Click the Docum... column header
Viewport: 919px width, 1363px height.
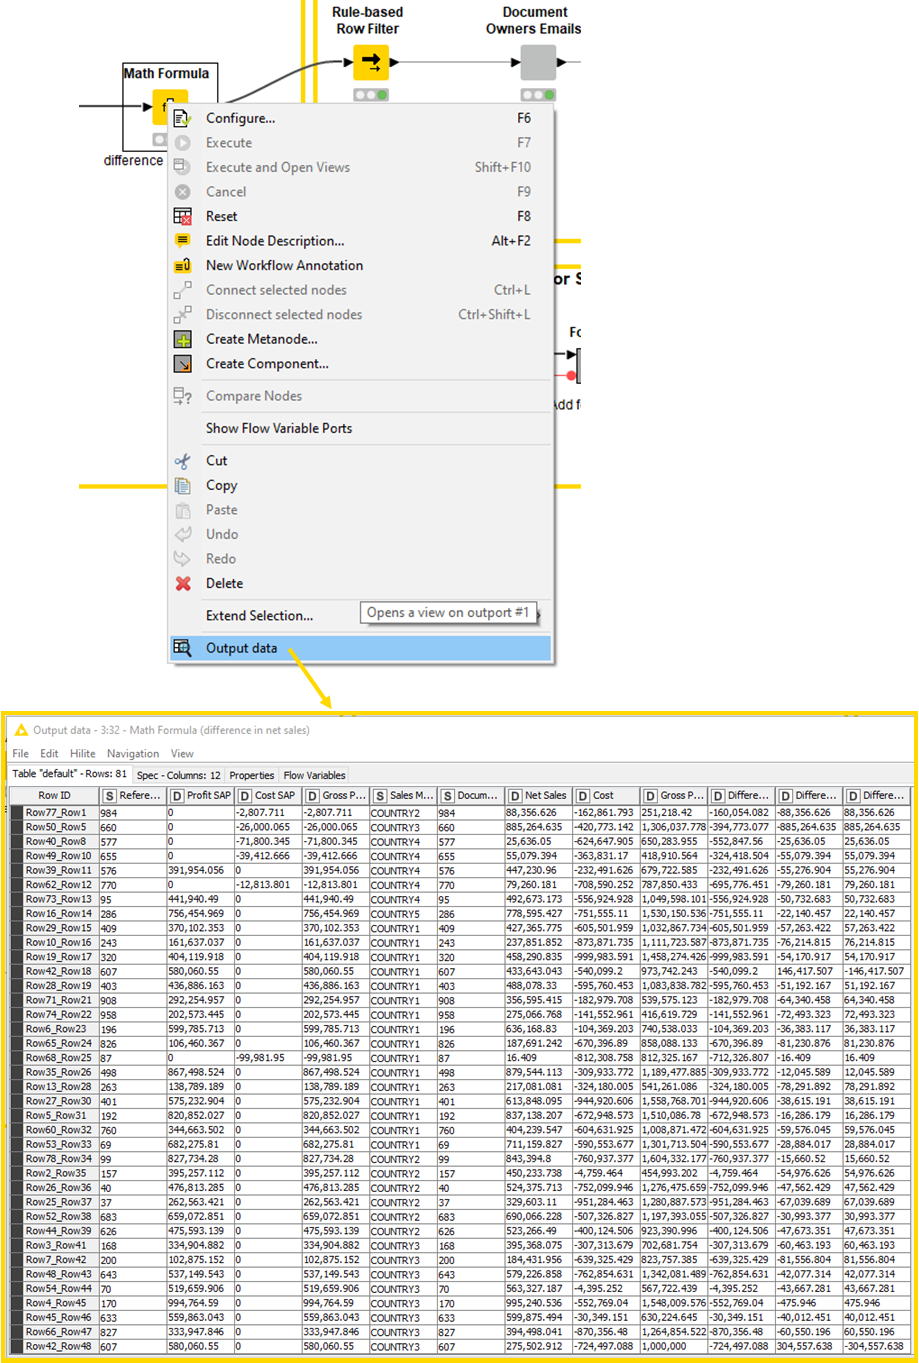[x=471, y=796]
